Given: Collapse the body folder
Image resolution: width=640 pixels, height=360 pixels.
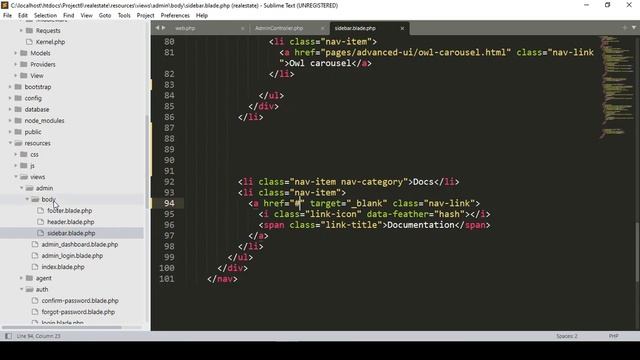Looking at the screenshot, I should pyautogui.click(x=27, y=200).
